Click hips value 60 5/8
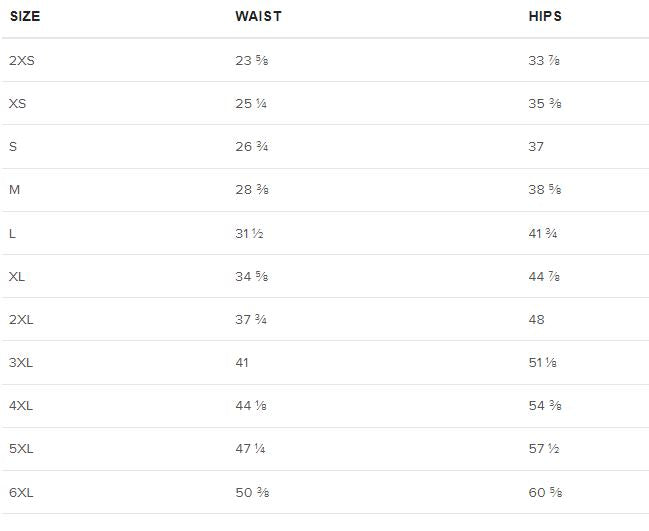649x531 pixels. [545, 493]
